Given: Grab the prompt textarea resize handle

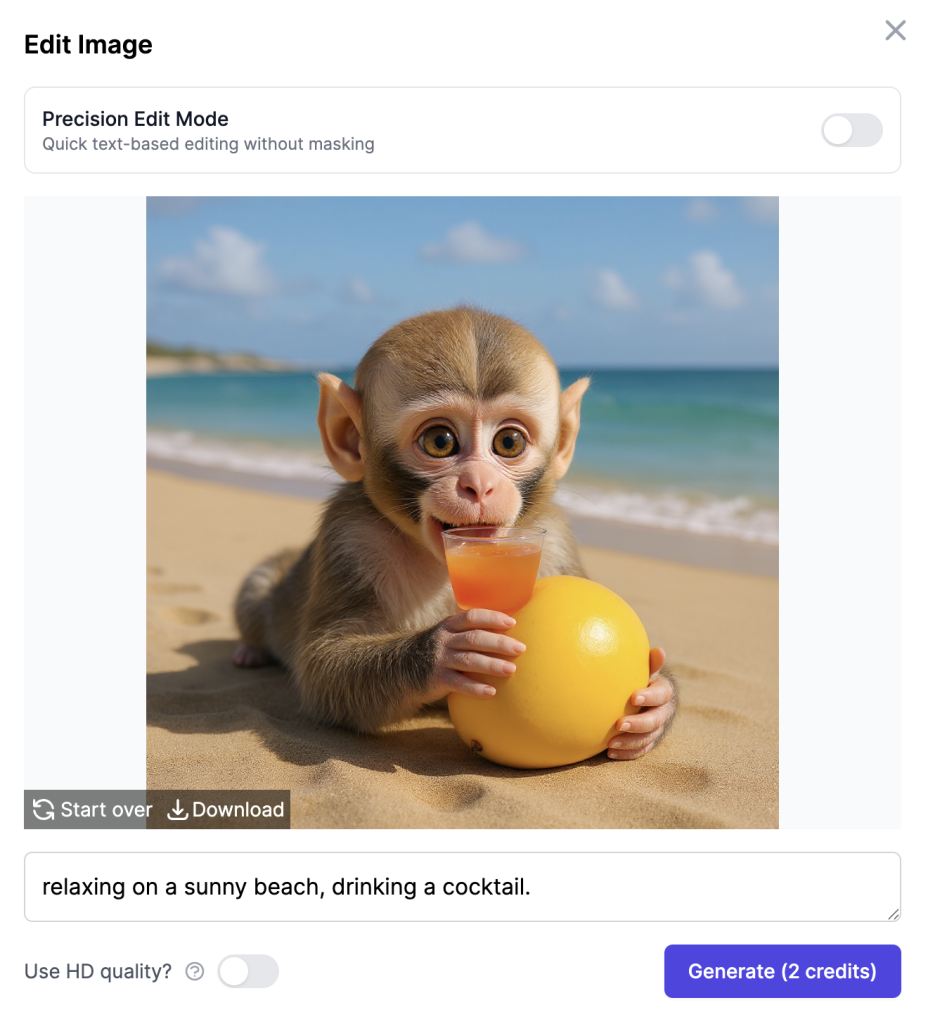Looking at the screenshot, I should coord(893,913).
